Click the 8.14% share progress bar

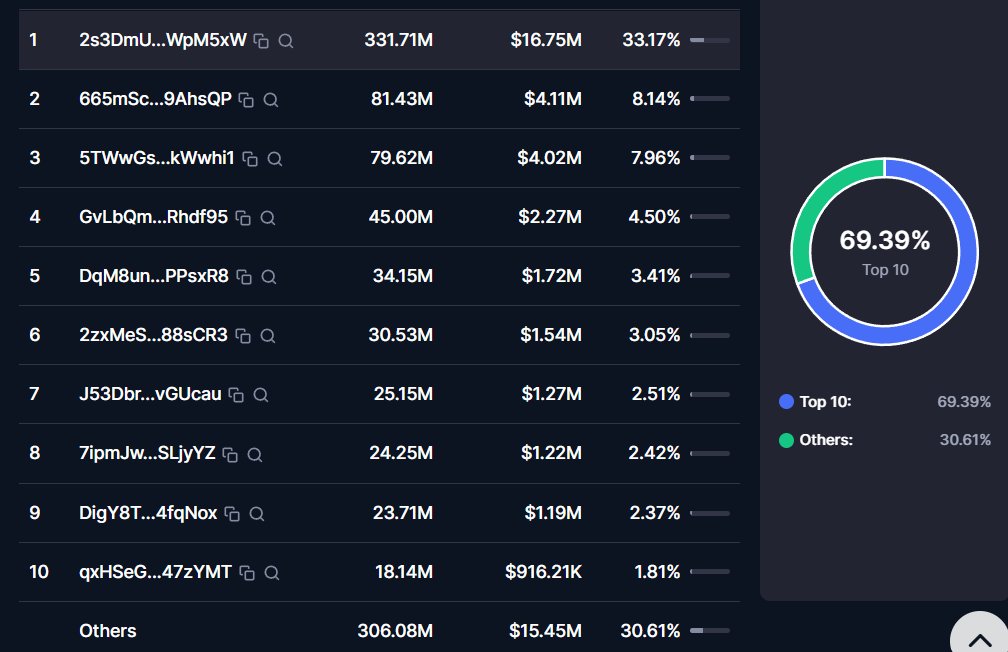click(710, 98)
